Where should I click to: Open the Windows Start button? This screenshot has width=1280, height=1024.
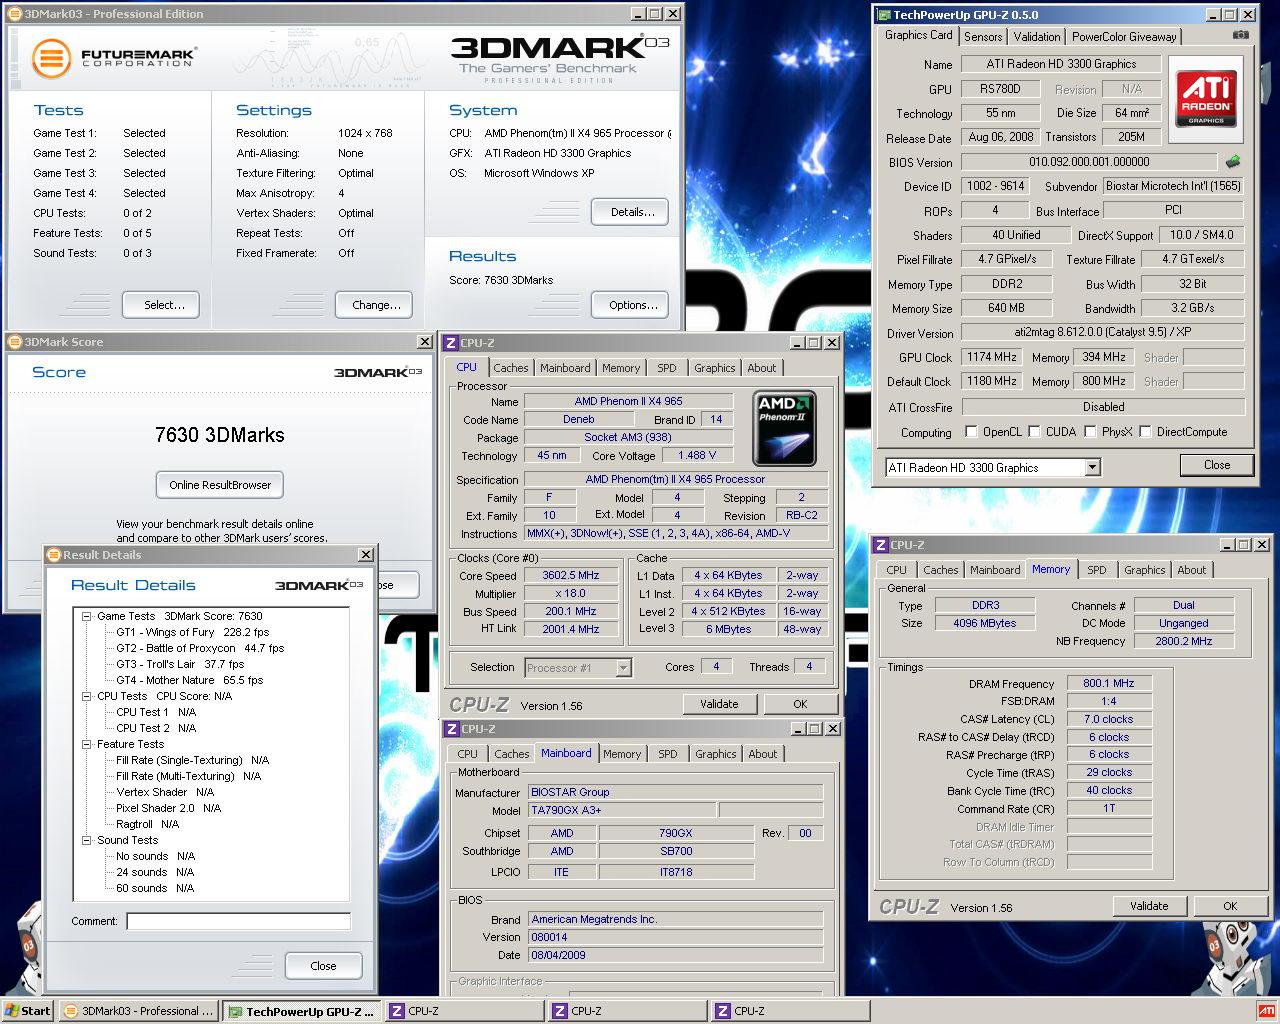pyautogui.click(x=28, y=1010)
